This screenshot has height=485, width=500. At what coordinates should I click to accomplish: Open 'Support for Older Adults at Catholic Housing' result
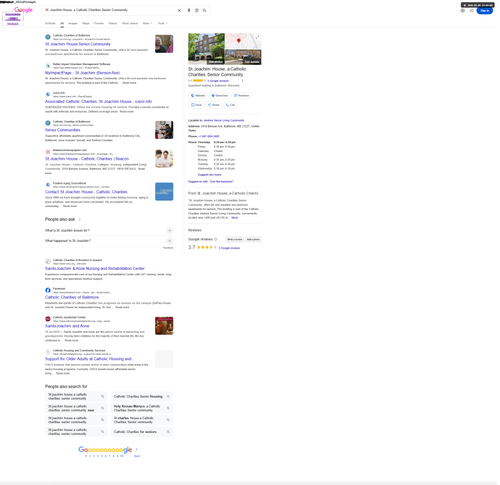[x=89, y=359]
